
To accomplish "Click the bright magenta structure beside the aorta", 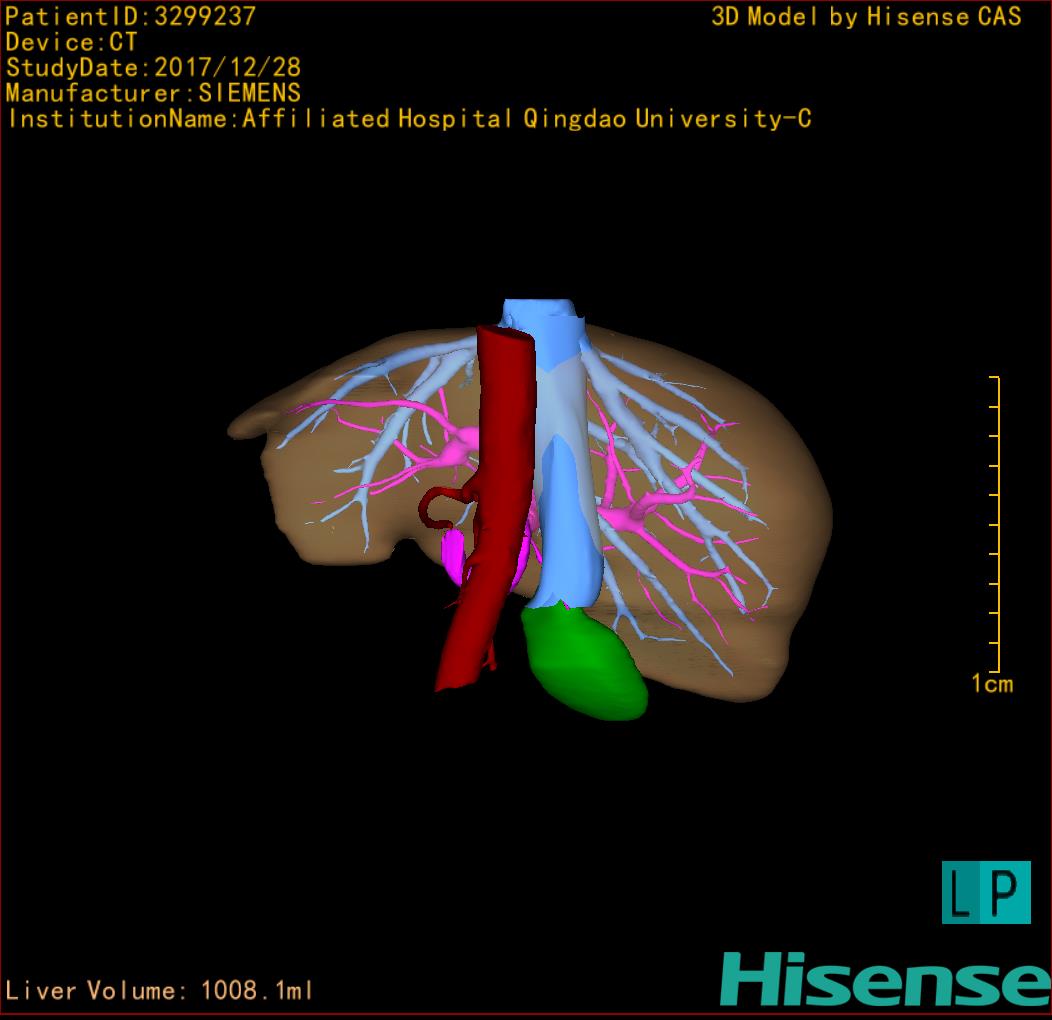I will coord(453,556).
